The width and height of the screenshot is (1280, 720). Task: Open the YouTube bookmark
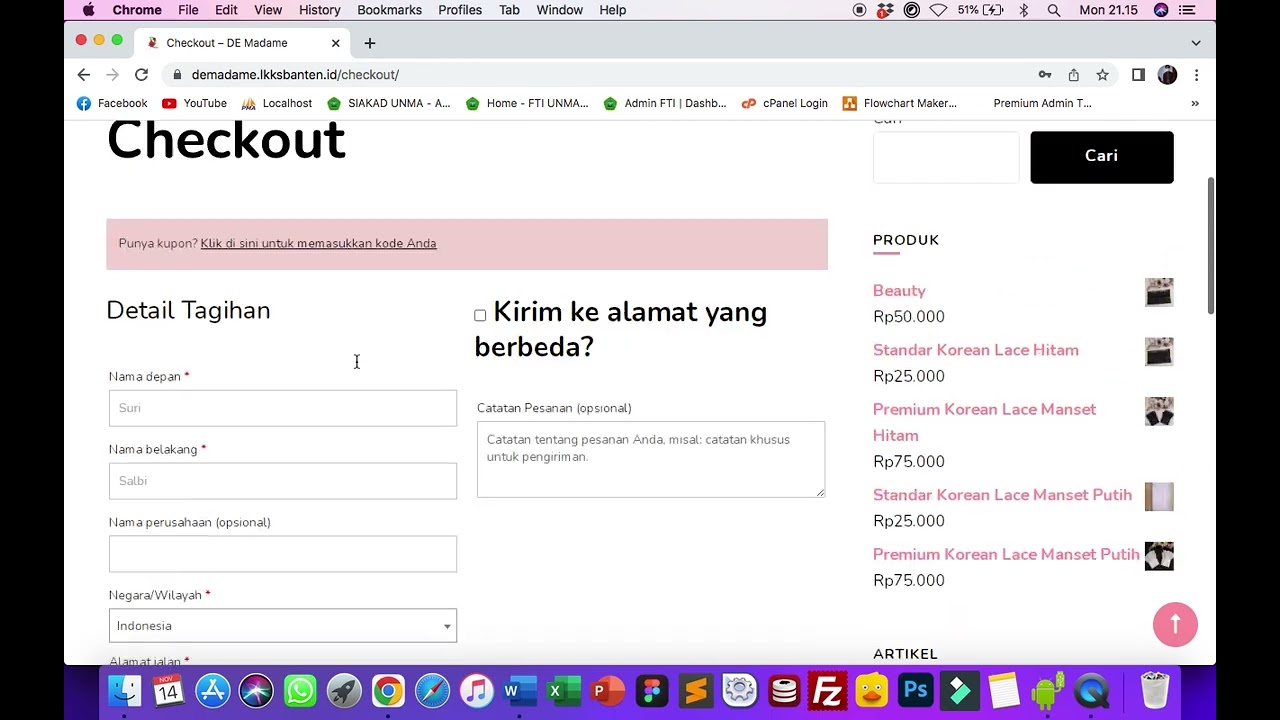(194, 103)
